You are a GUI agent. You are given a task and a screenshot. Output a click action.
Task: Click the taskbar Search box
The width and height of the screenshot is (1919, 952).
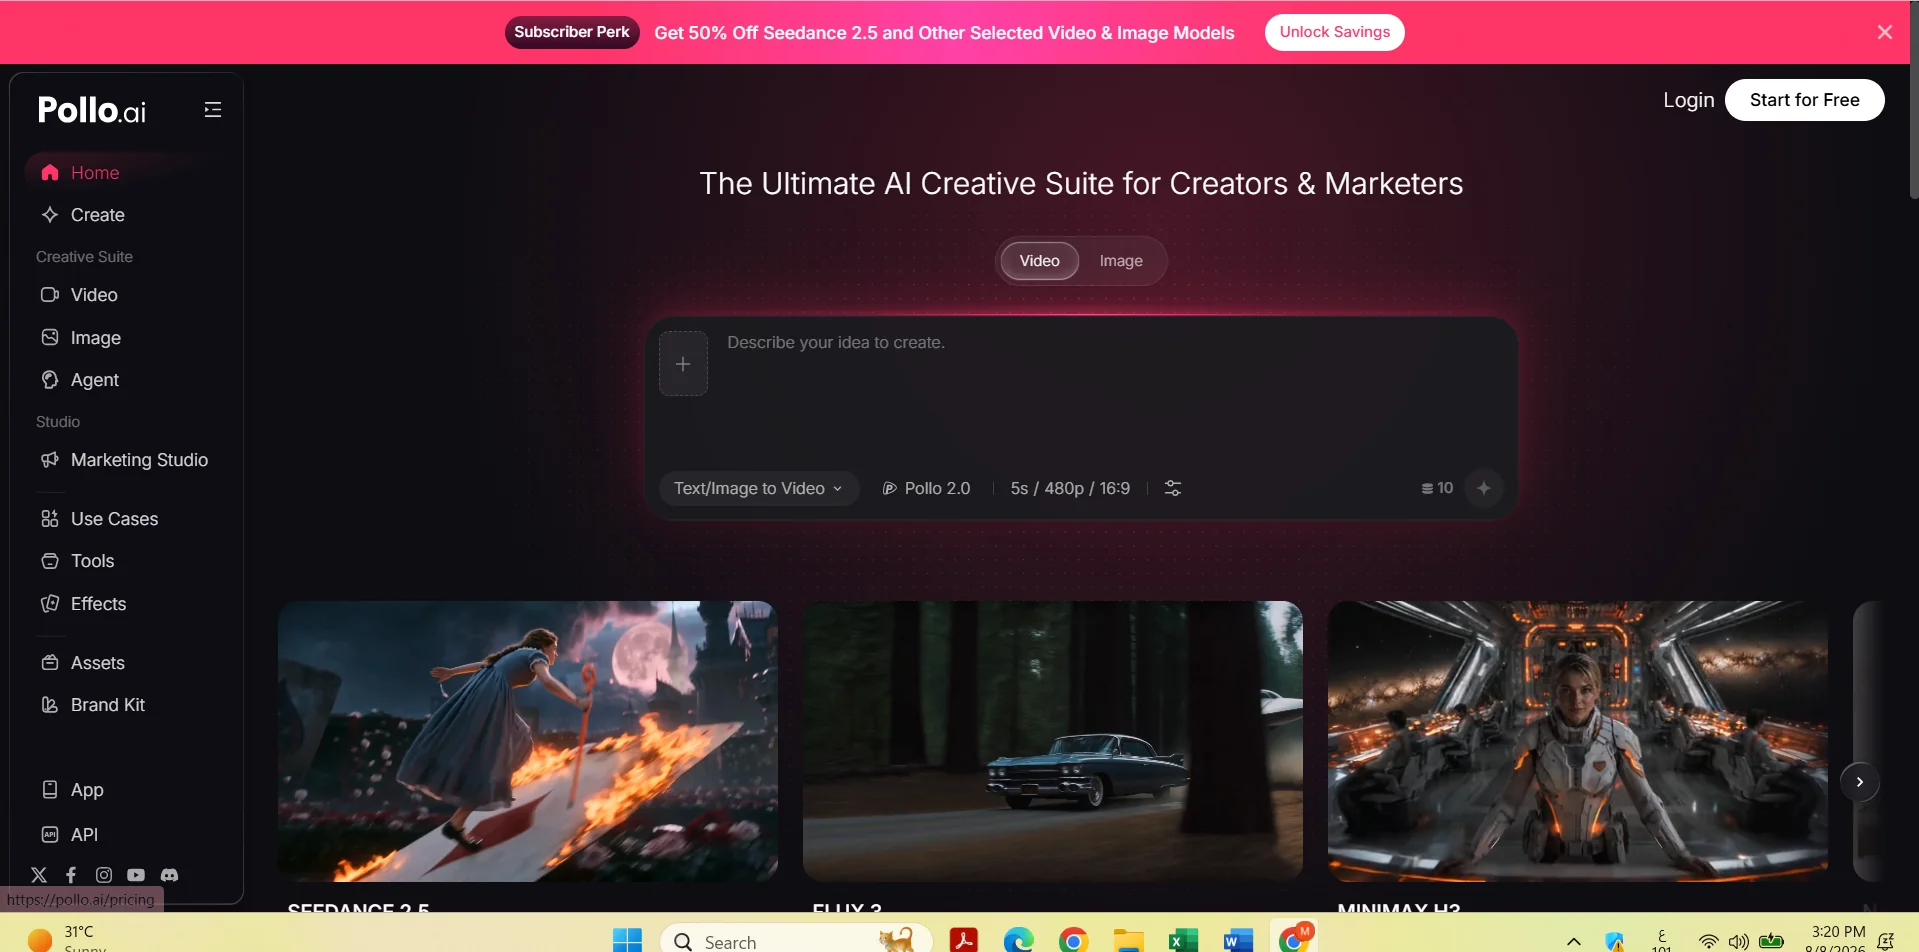796,940
